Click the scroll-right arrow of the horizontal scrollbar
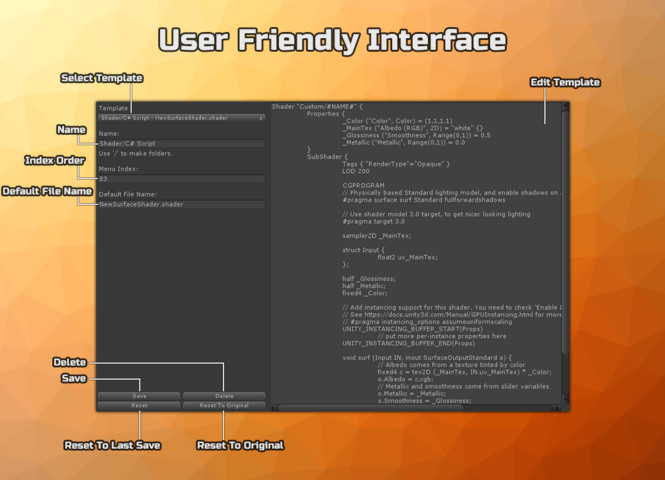This screenshot has width=665, height=480. (557, 408)
